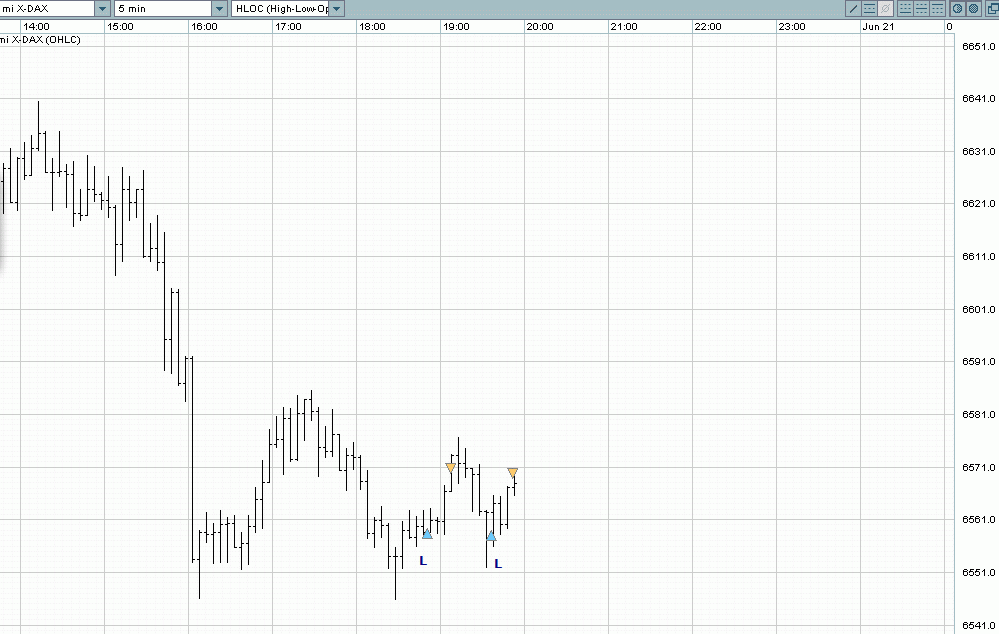Click the first blue up-triangle entry marker

[x=427, y=534]
